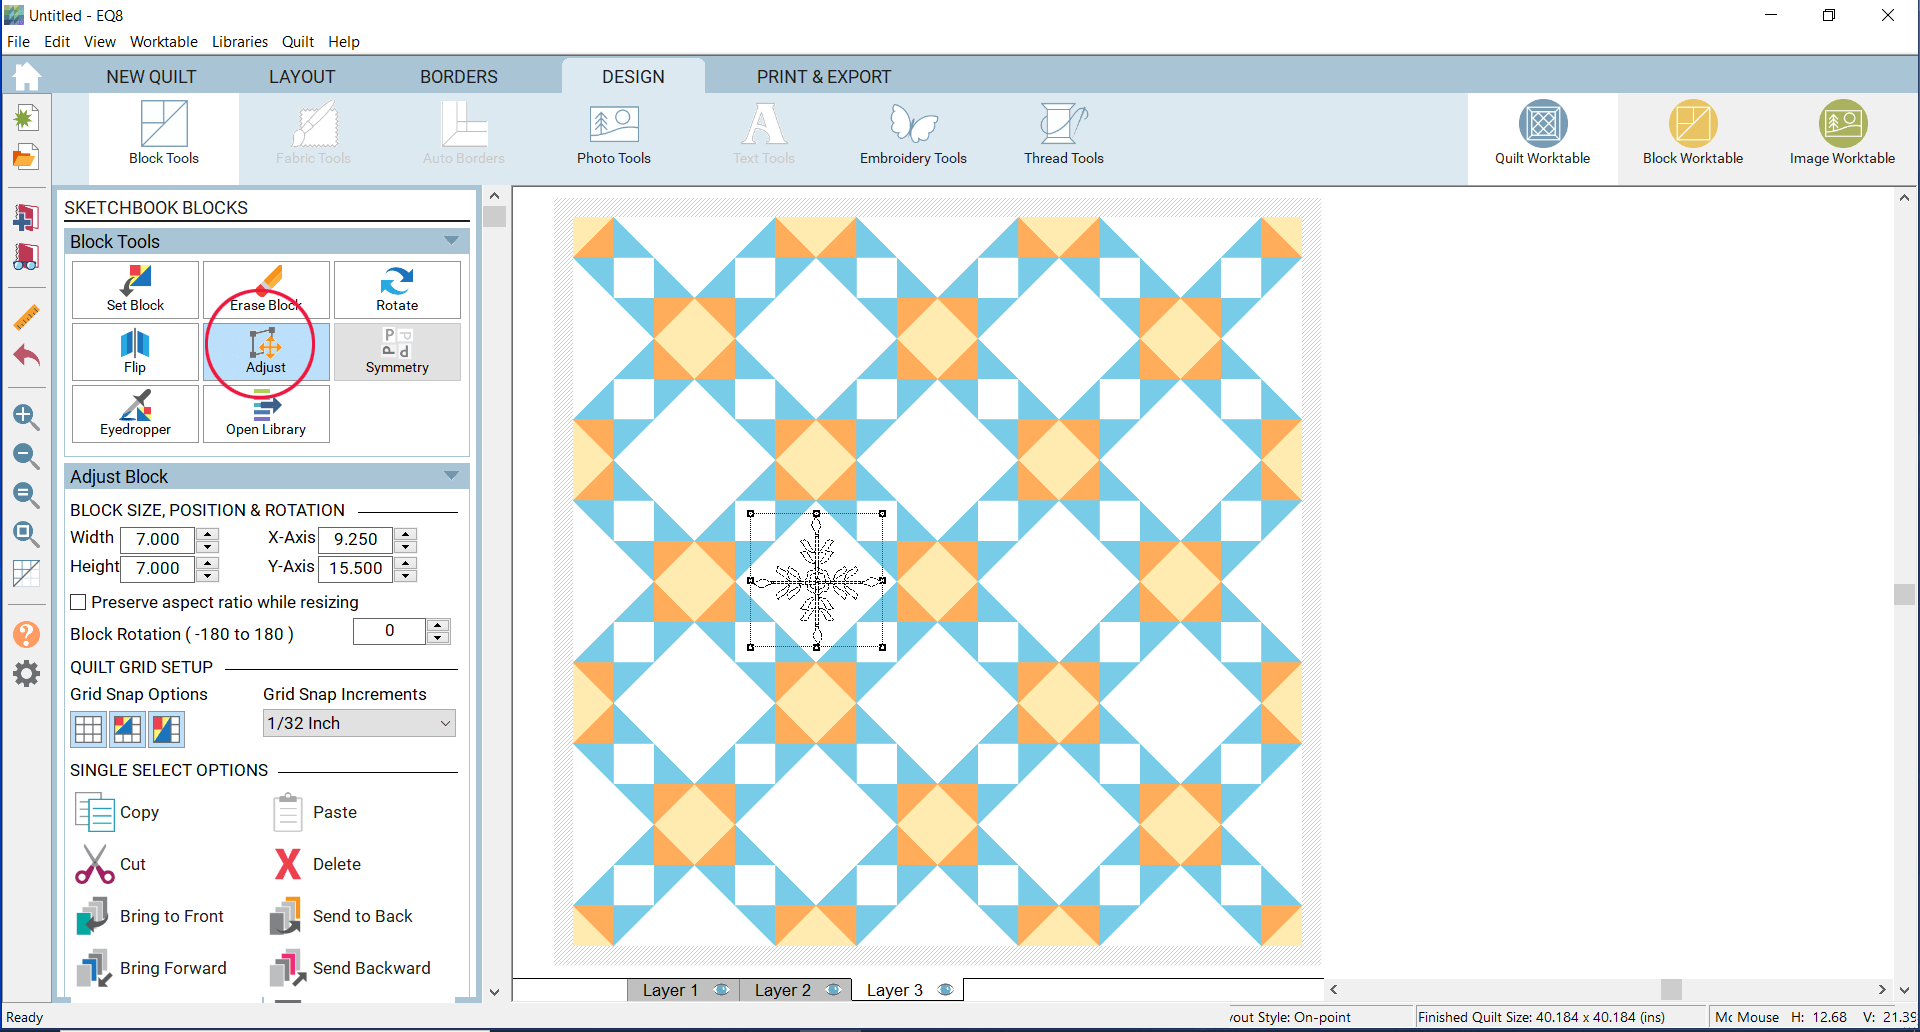Screen dimensions: 1920x1032
Task: Toggle Layer 1 visibility eye
Action: coord(721,990)
